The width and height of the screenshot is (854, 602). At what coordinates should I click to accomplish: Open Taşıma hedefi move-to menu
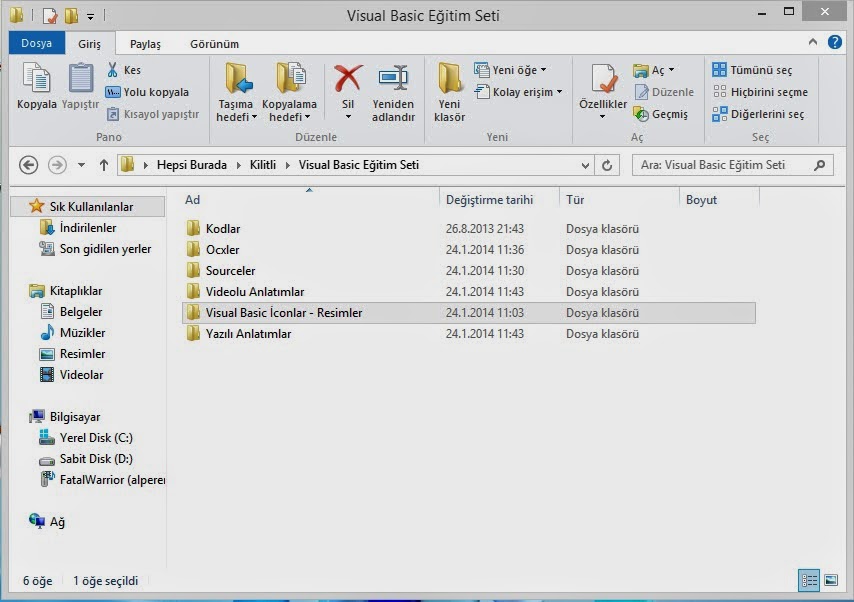coord(236,93)
